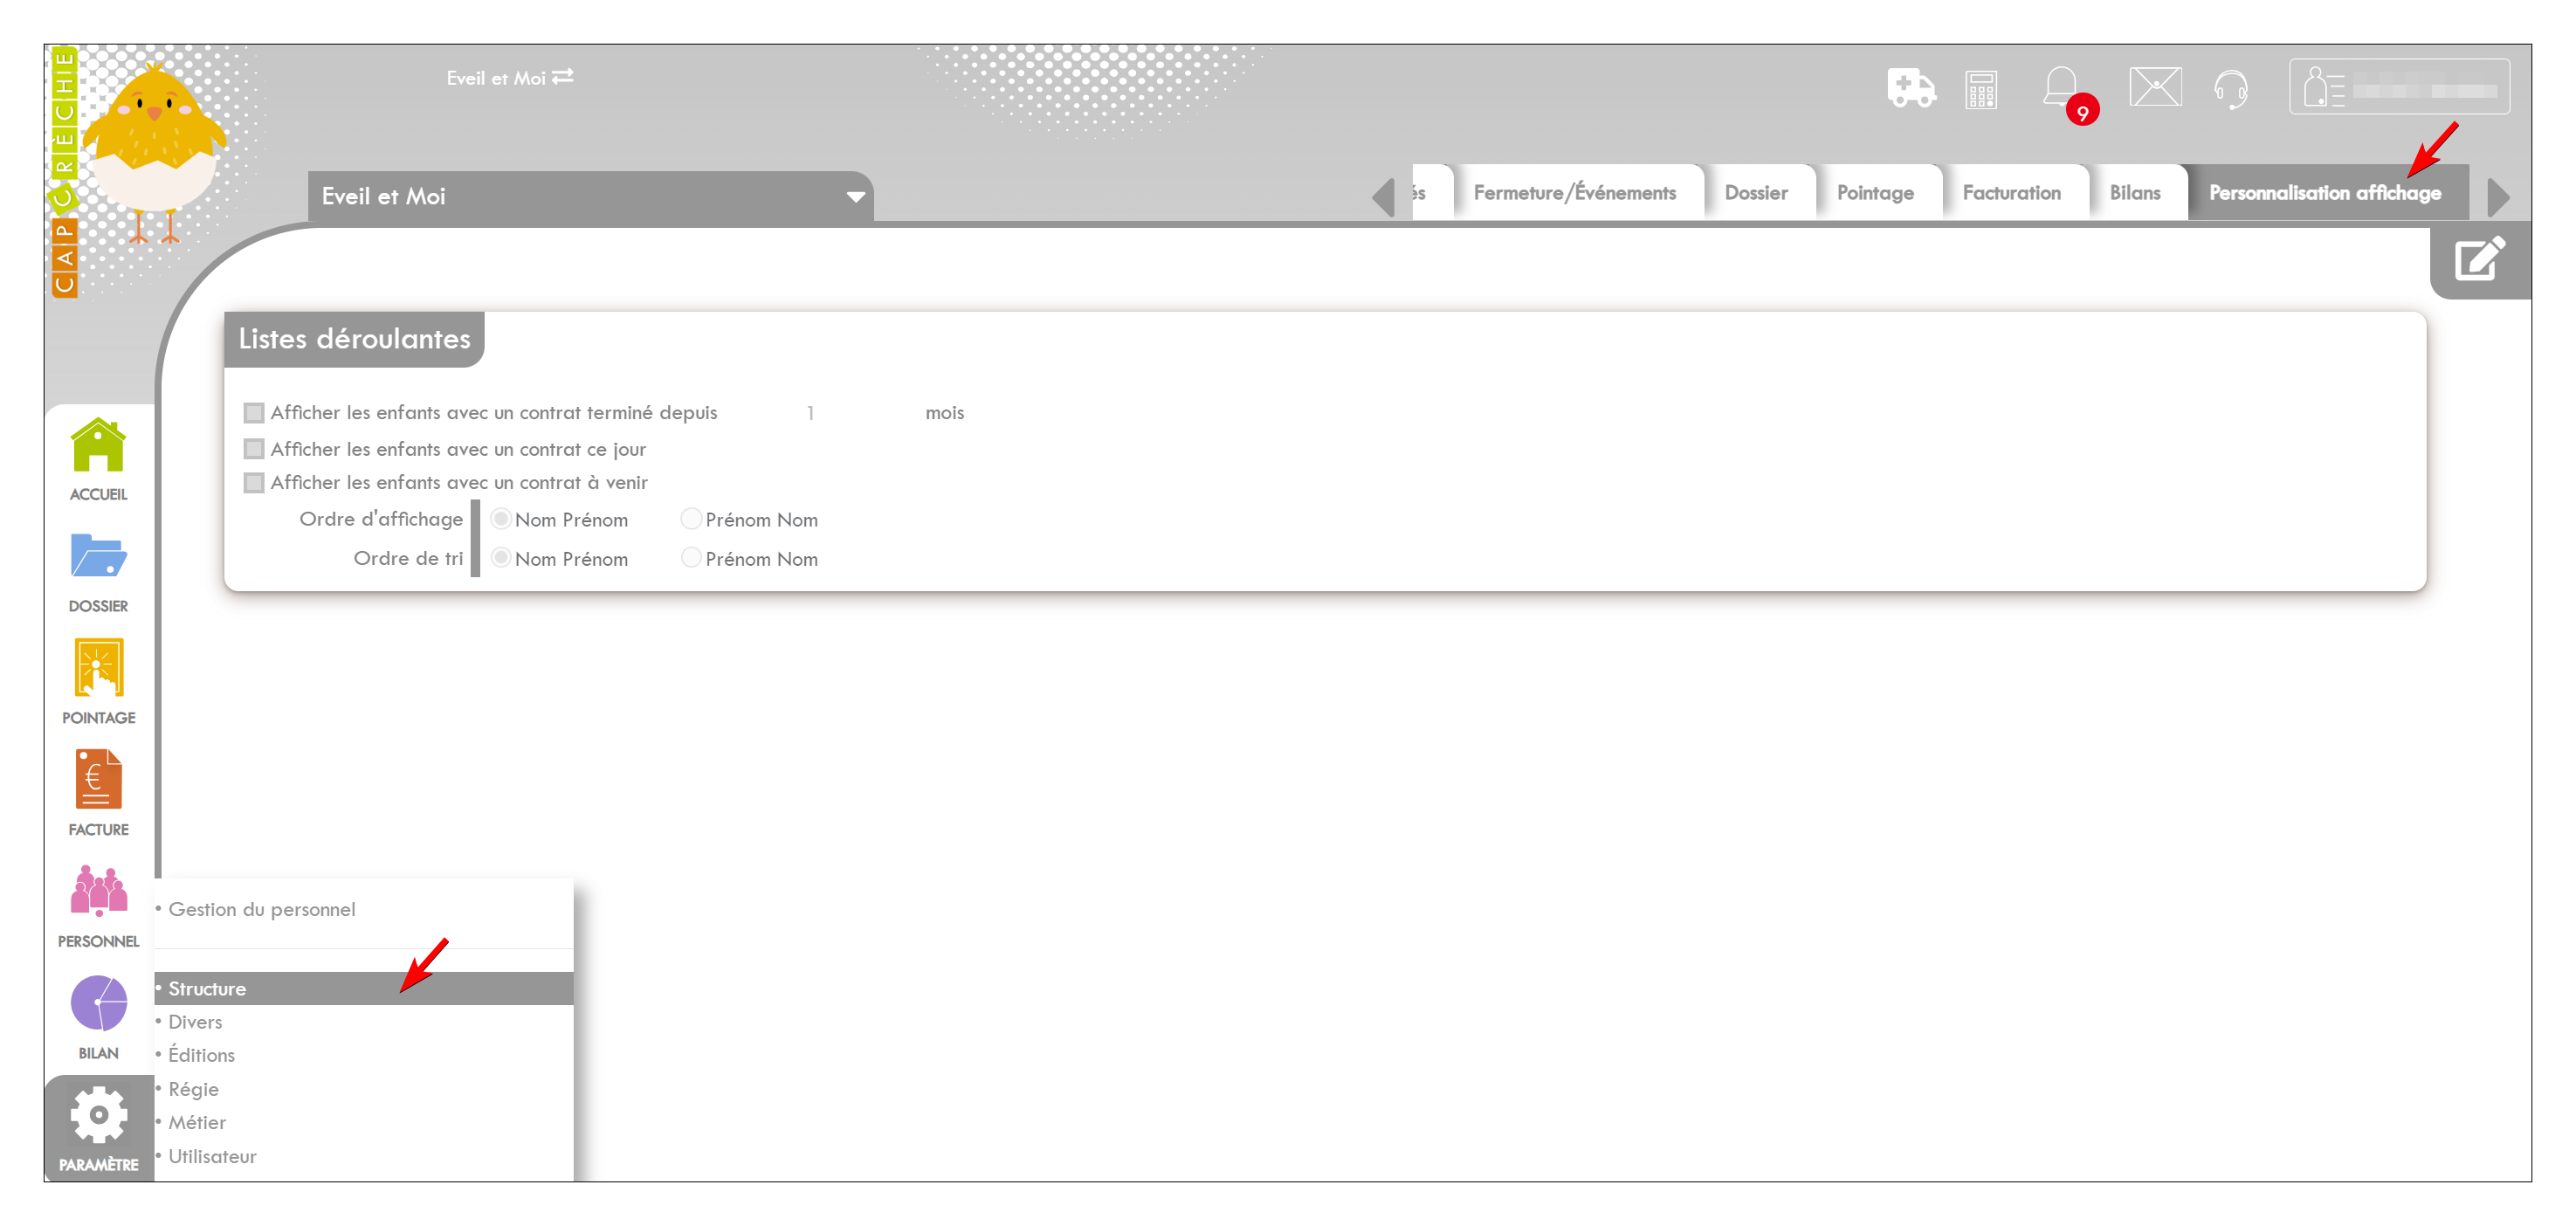Image resolution: width=2576 pixels, height=1226 pixels.
Task: Check 'contrat terminé depuis' checkbox
Action: tap(254, 413)
